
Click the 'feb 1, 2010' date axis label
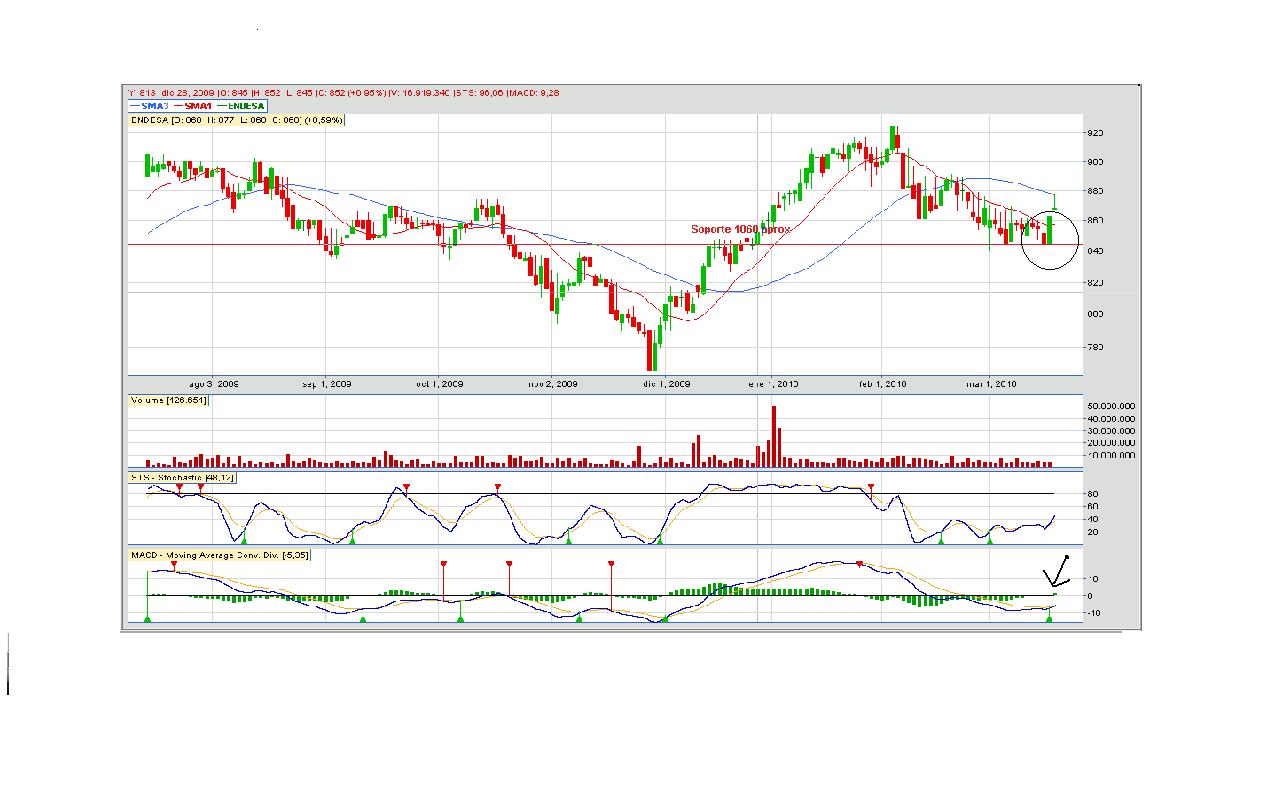(x=882, y=384)
